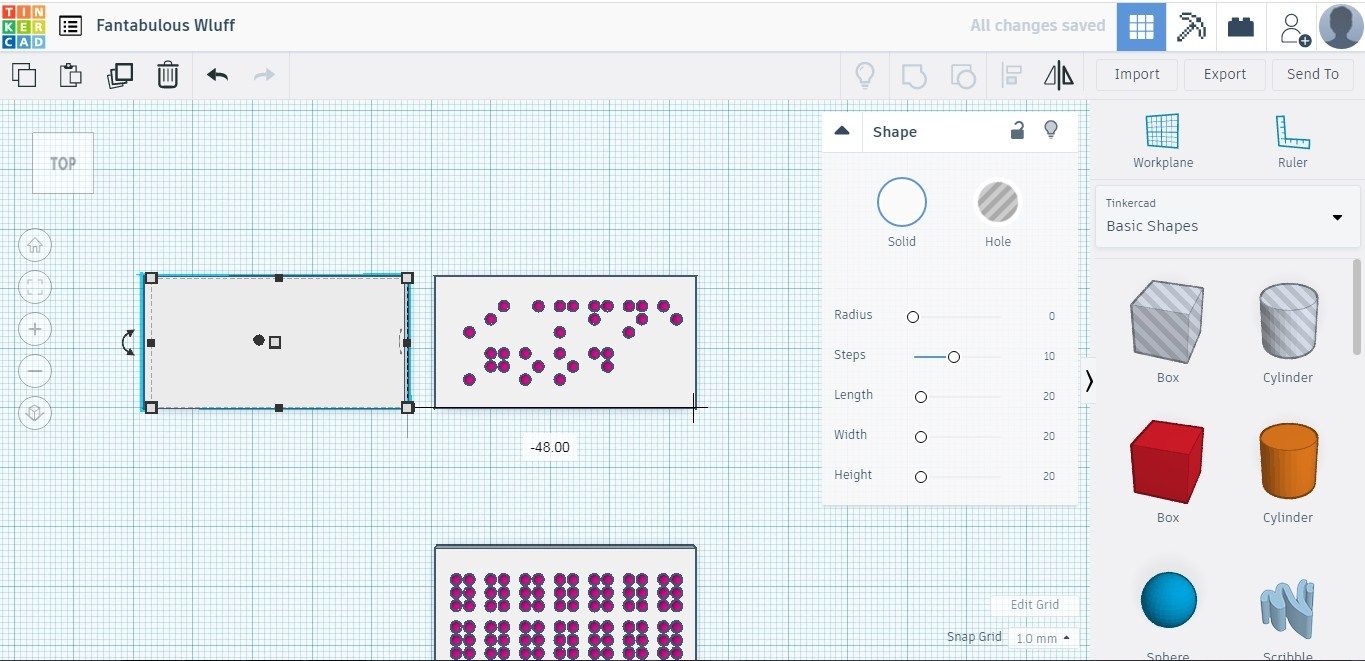Viewport: 1365px width, 661px height.
Task: Undo the last action
Action: [x=217, y=74]
